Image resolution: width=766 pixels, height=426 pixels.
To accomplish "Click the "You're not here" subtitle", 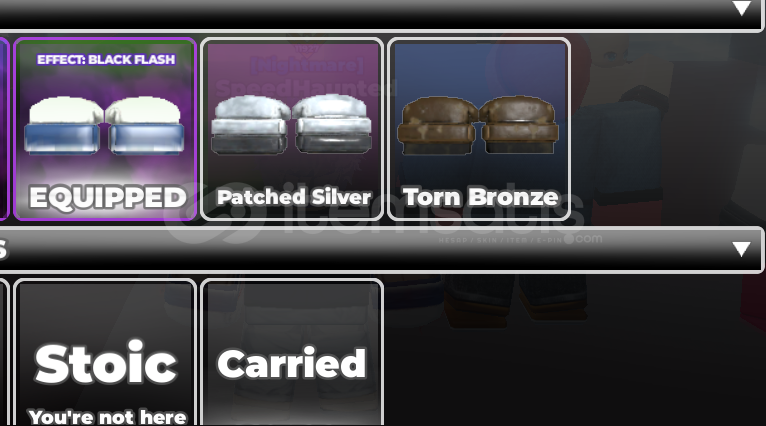I will pyautogui.click(x=107, y=417).
